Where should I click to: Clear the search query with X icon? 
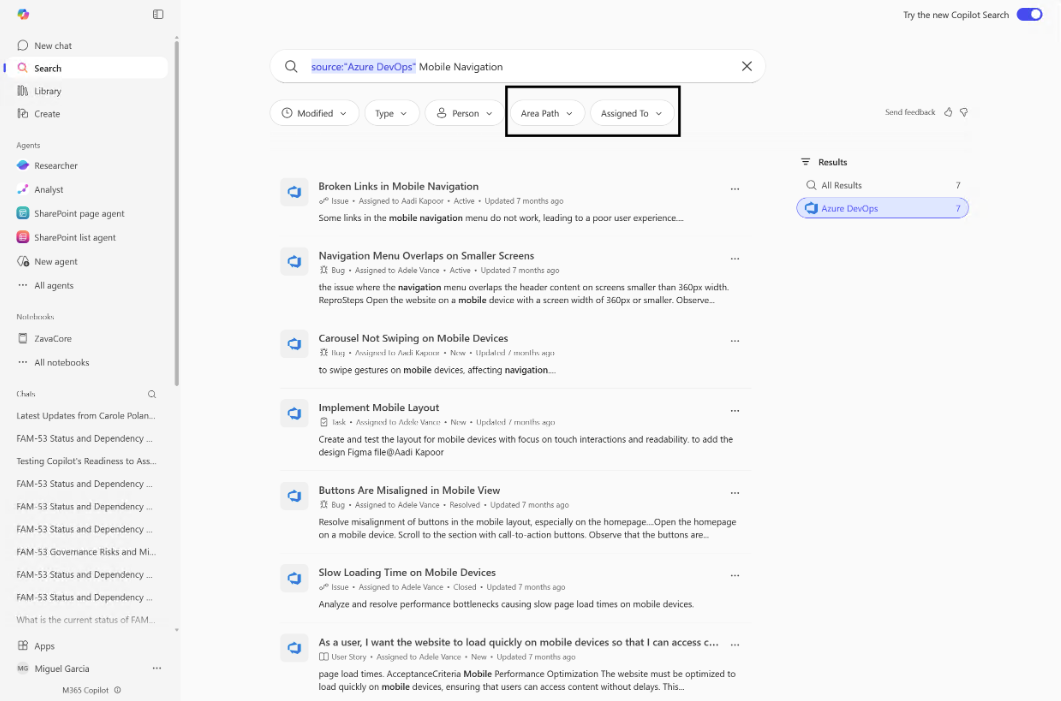[746, 66]
